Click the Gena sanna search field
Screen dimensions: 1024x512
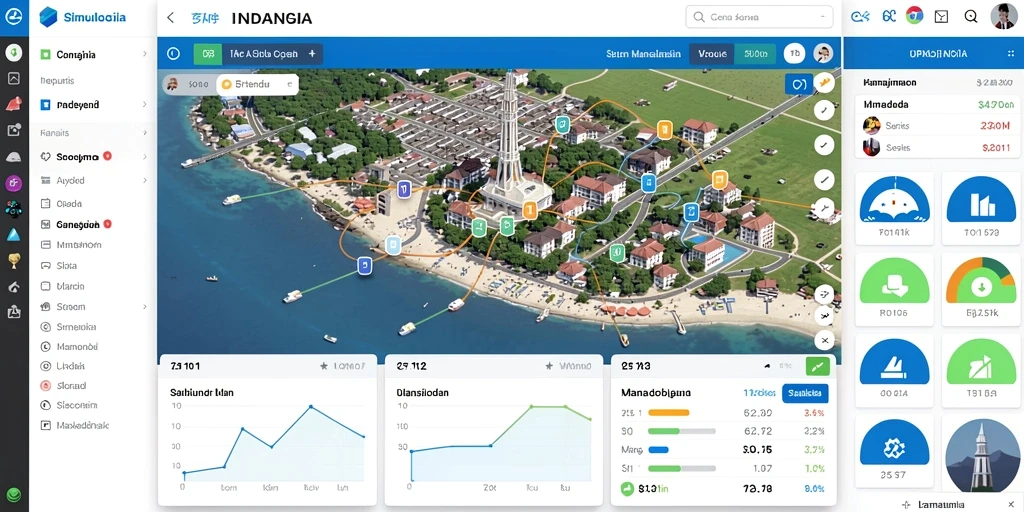click(x=760, y=17)
